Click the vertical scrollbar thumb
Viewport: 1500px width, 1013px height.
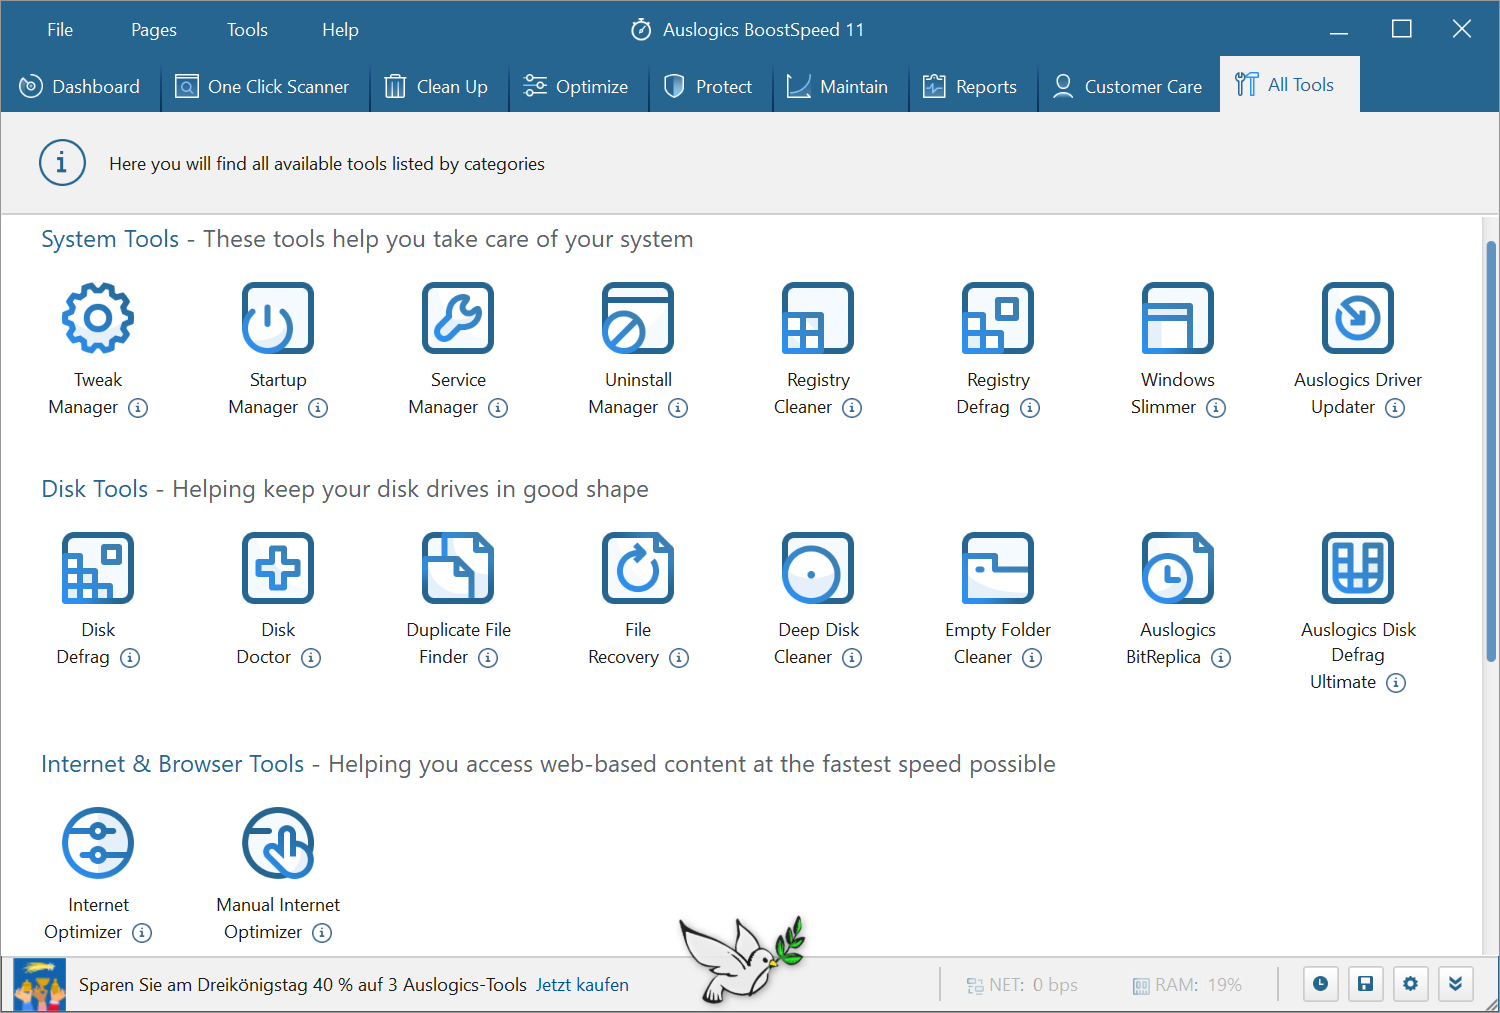tap(1491, 450)
